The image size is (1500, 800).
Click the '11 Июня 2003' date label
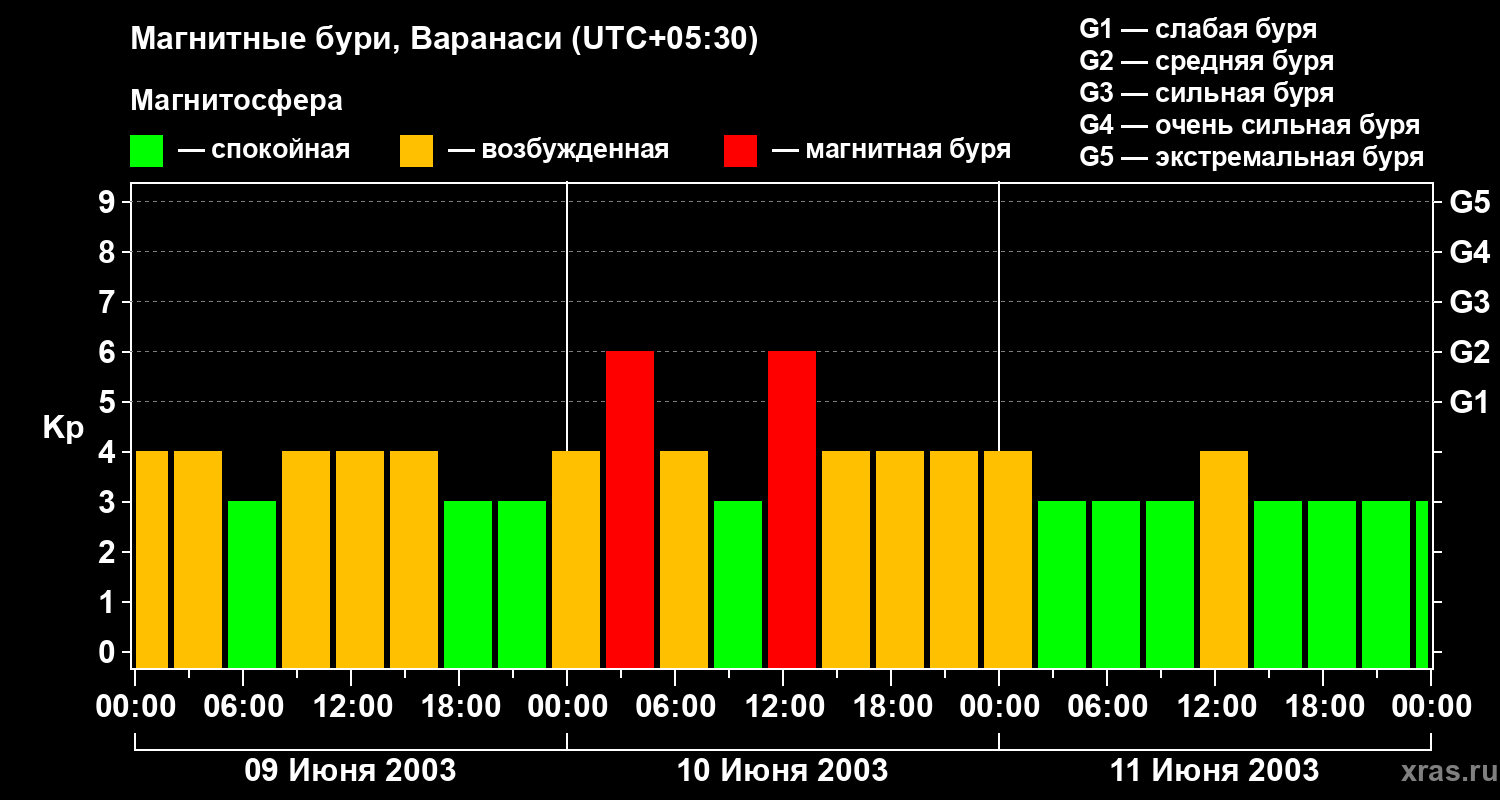(1214, 771)
